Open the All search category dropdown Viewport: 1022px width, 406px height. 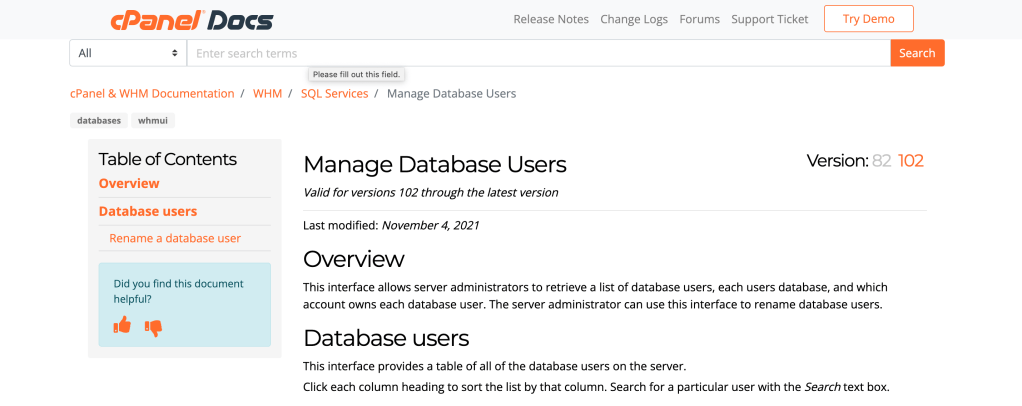pos(128,53)
